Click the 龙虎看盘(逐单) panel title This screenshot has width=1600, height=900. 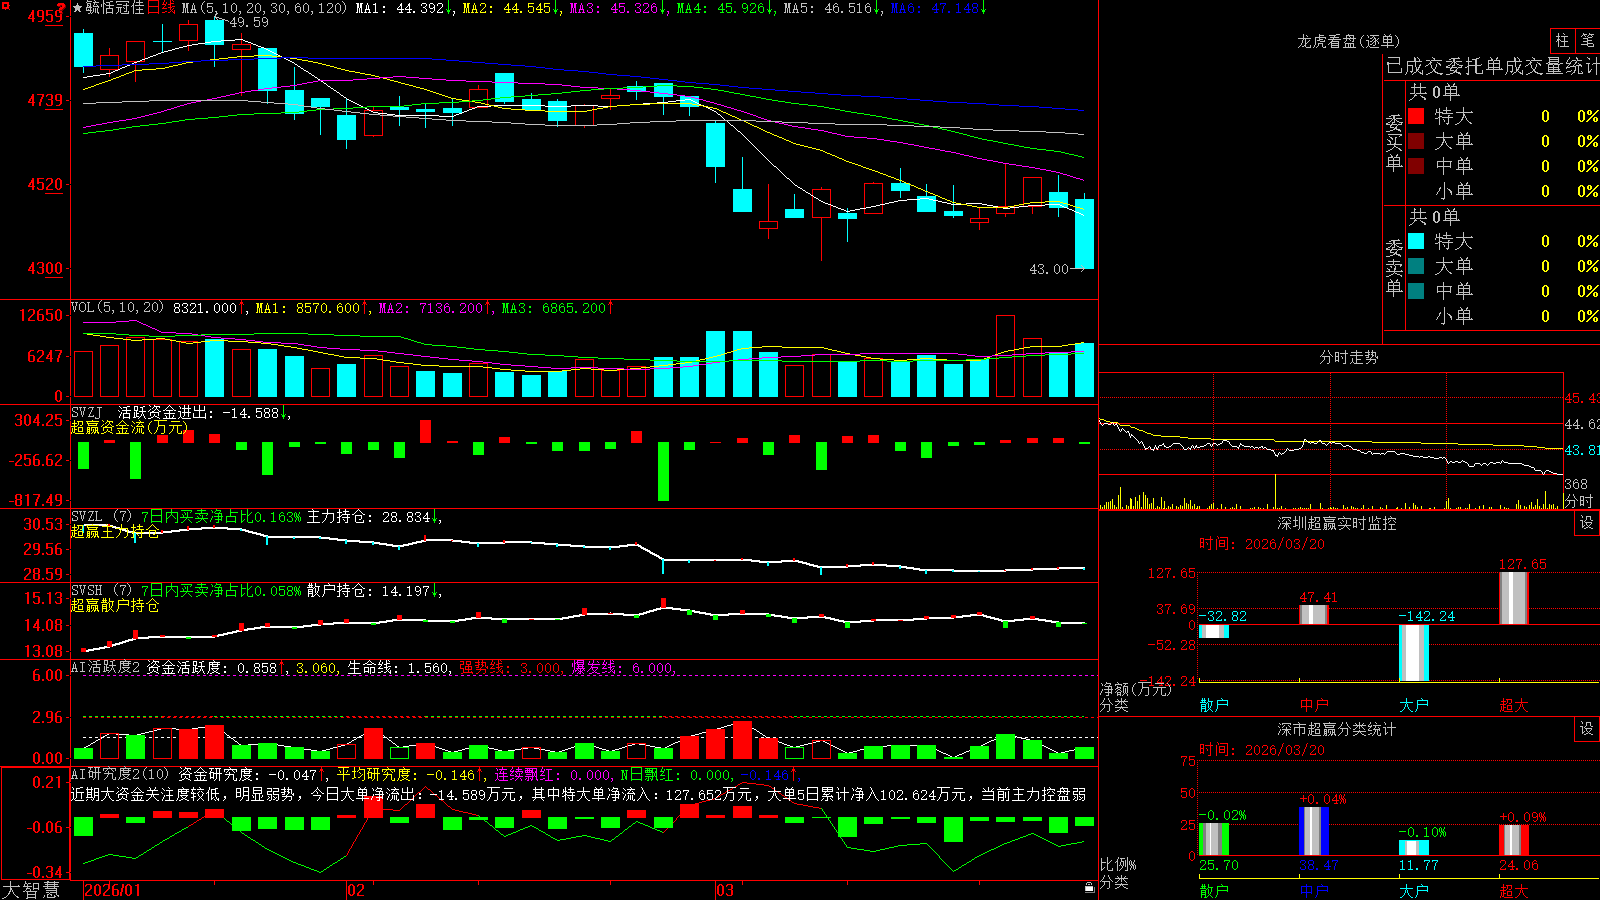tap(1348, 41)
